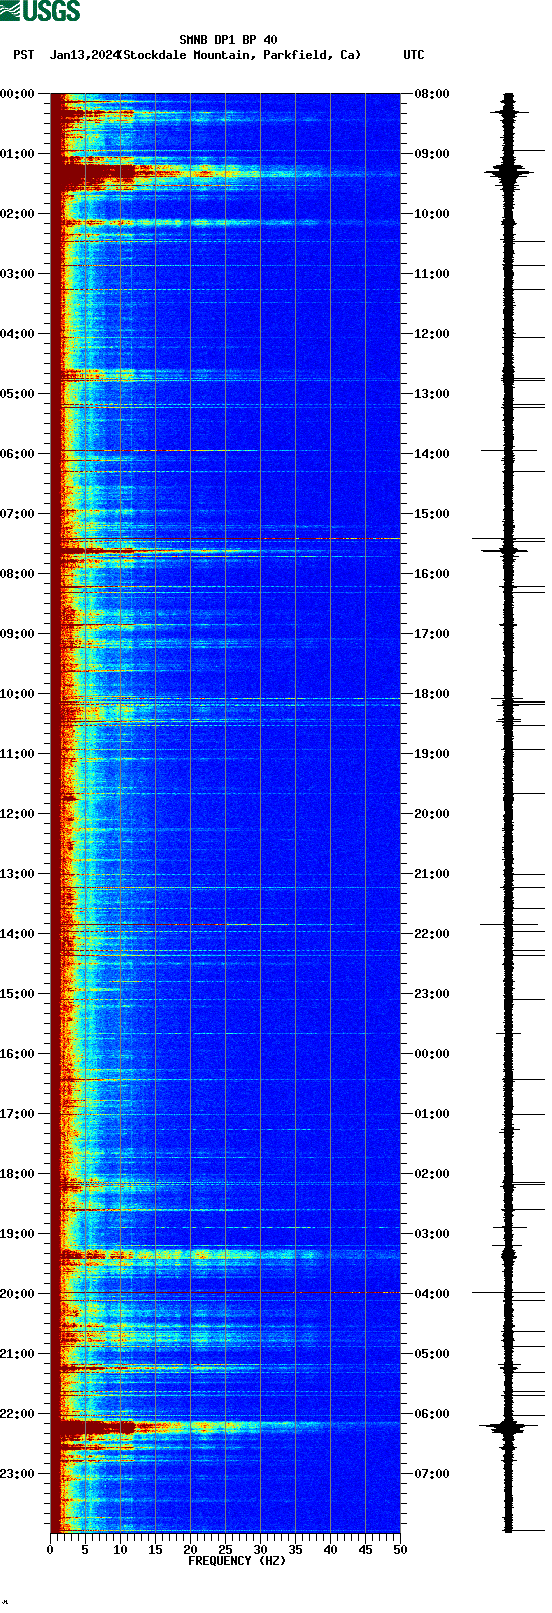This screenshot has height=1613, width=552.
Task: Click the '21:00' UTC time label
Action: [x=432, y=874]
